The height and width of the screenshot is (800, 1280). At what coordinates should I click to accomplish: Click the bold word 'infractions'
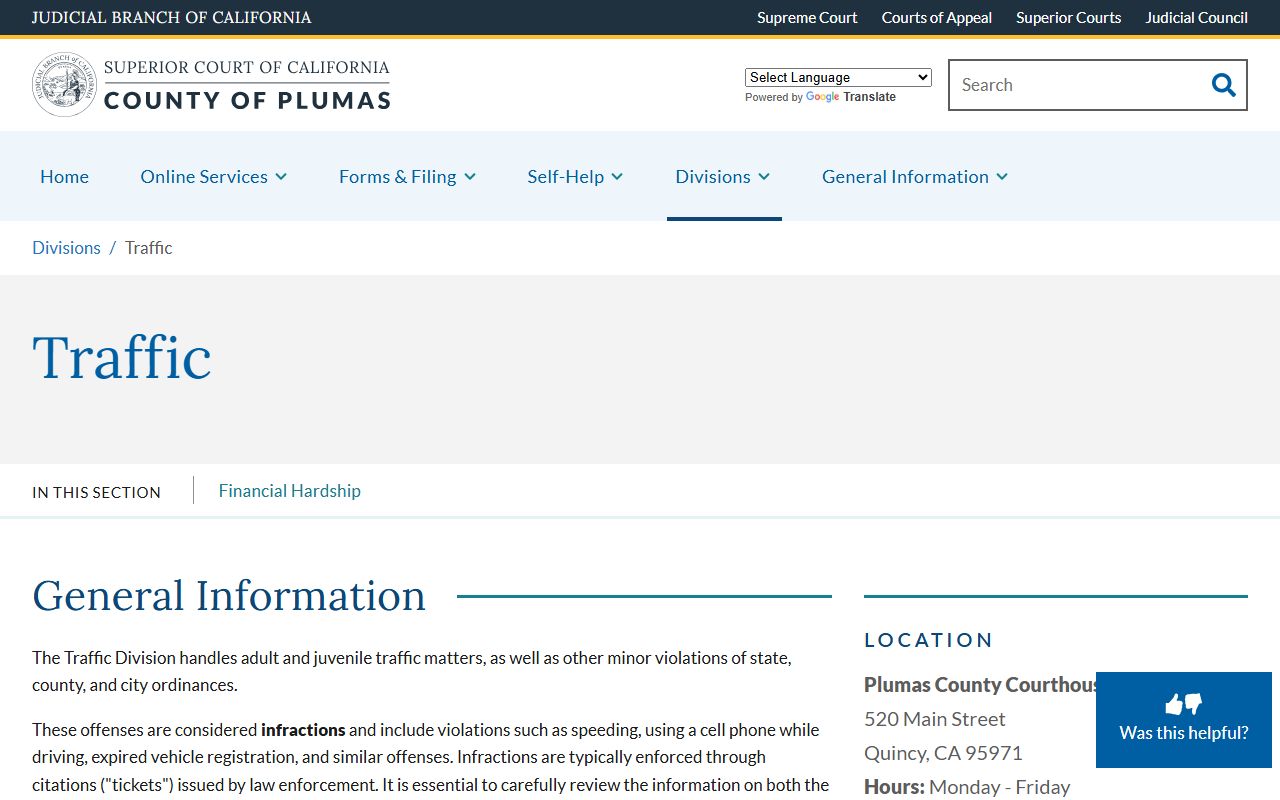click(303, 730)
